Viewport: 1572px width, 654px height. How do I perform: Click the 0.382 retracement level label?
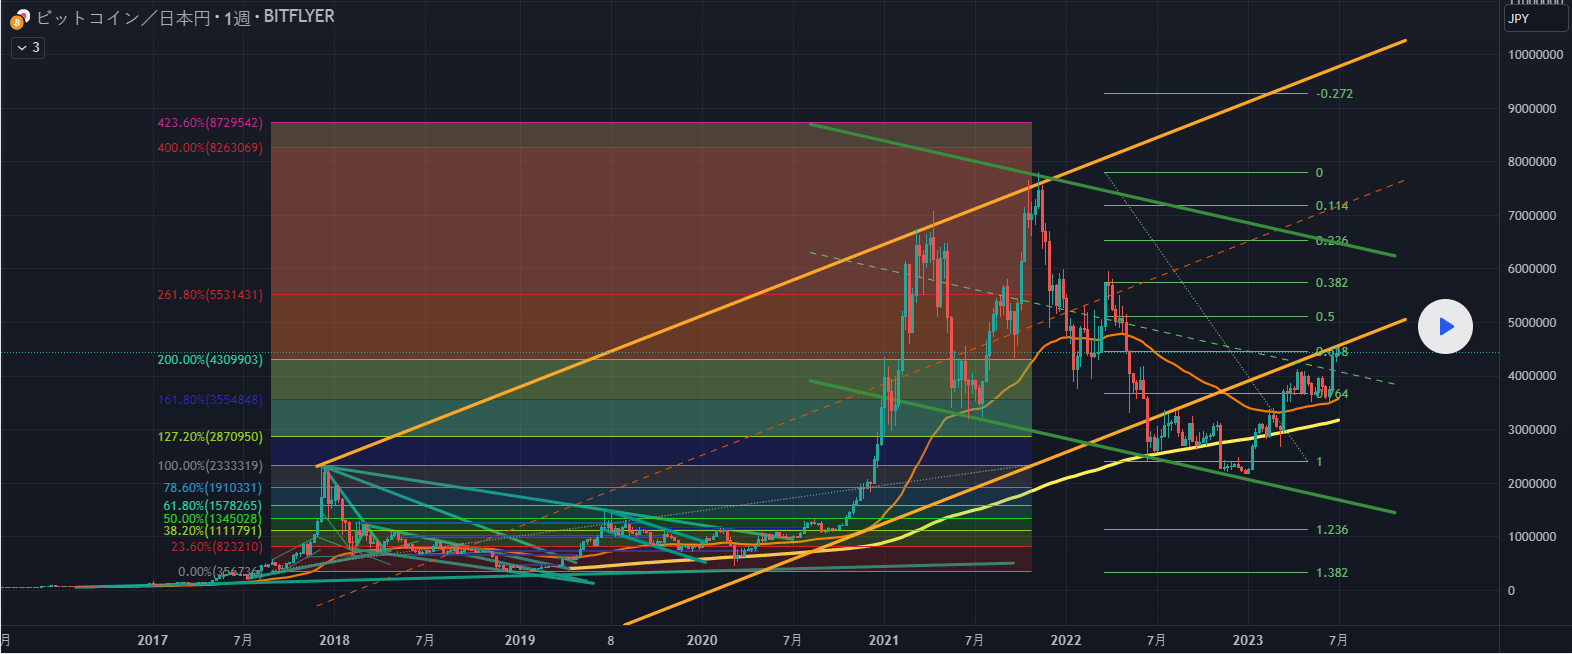coord(1331,283)
